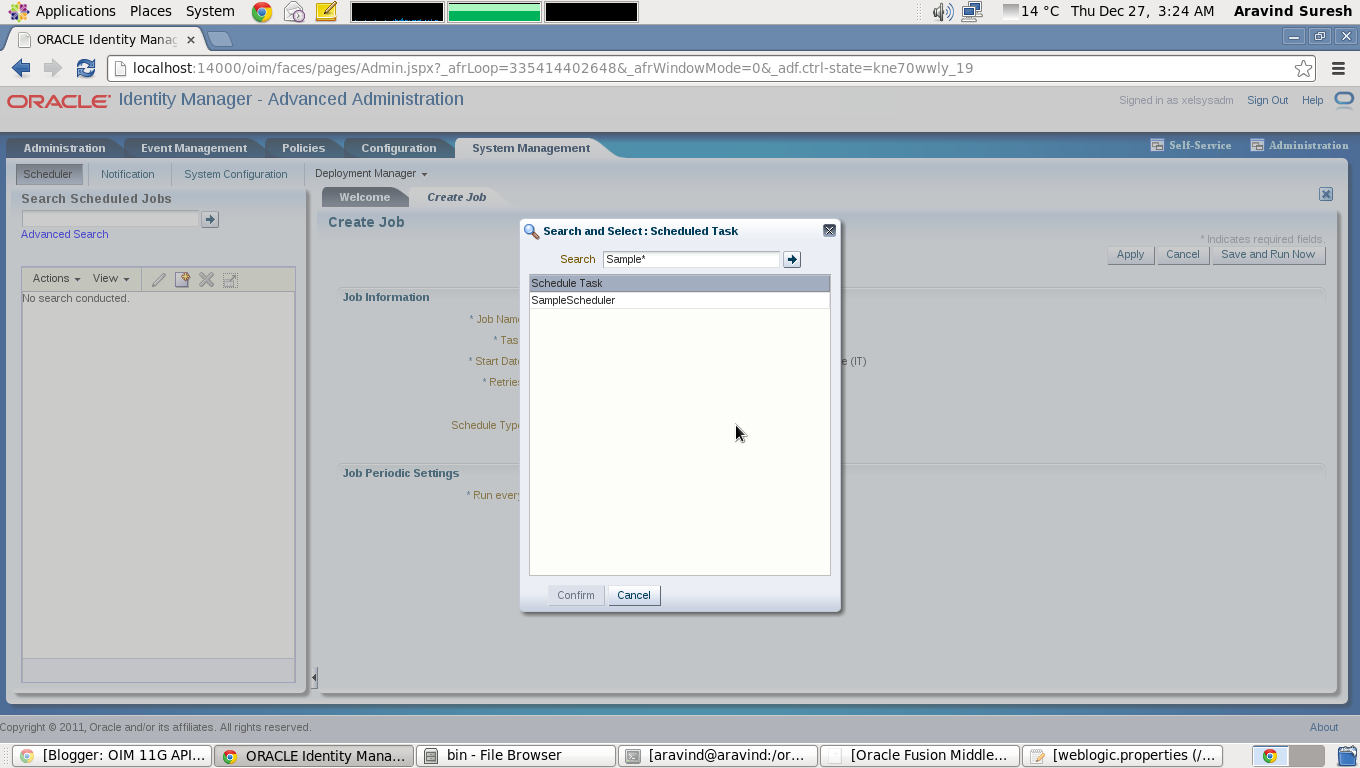The image size is (1360, 768).
Task: Switch to the Configuration tab
Action: coord(398,148)
